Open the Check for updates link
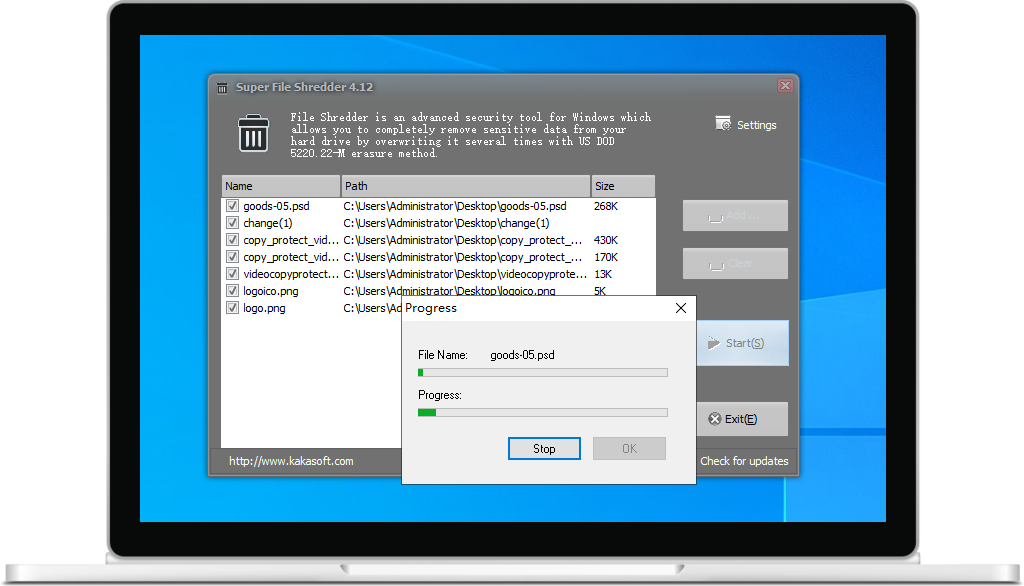The image size is (1024, 586). 744,461
